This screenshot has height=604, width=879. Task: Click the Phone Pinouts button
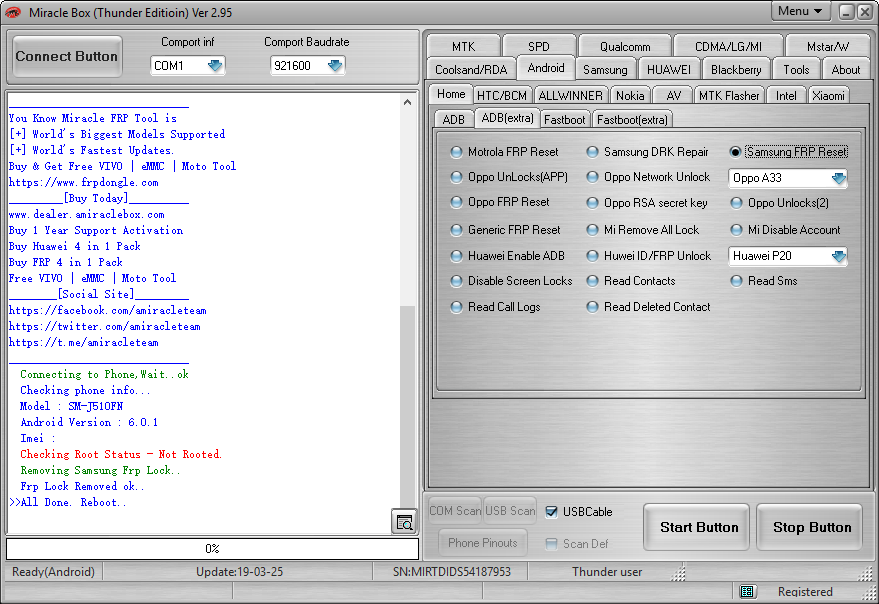[x=483, y=542]
